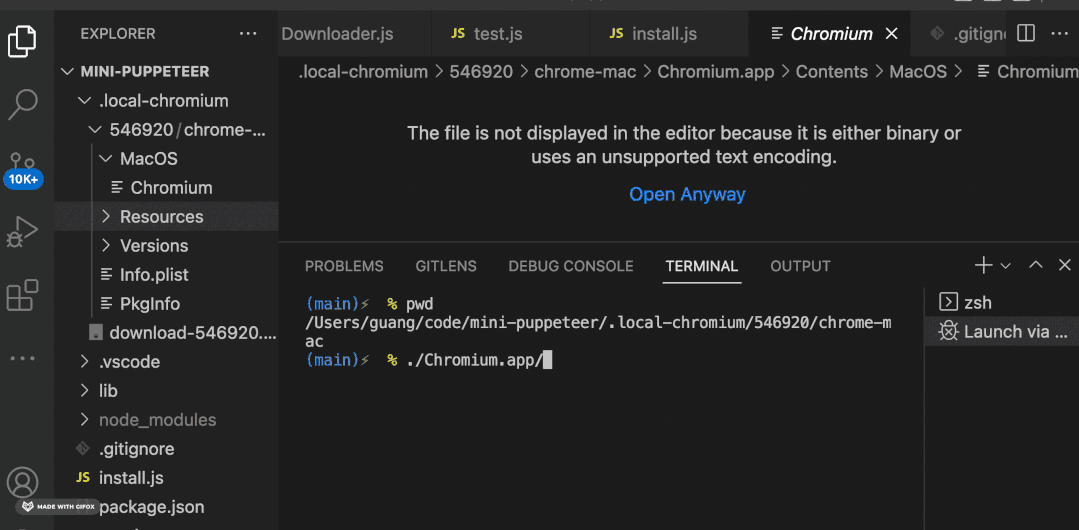Open the Extensions view
The height and width of the screenshot is (530, 1079).
click(x=22, y=295)
